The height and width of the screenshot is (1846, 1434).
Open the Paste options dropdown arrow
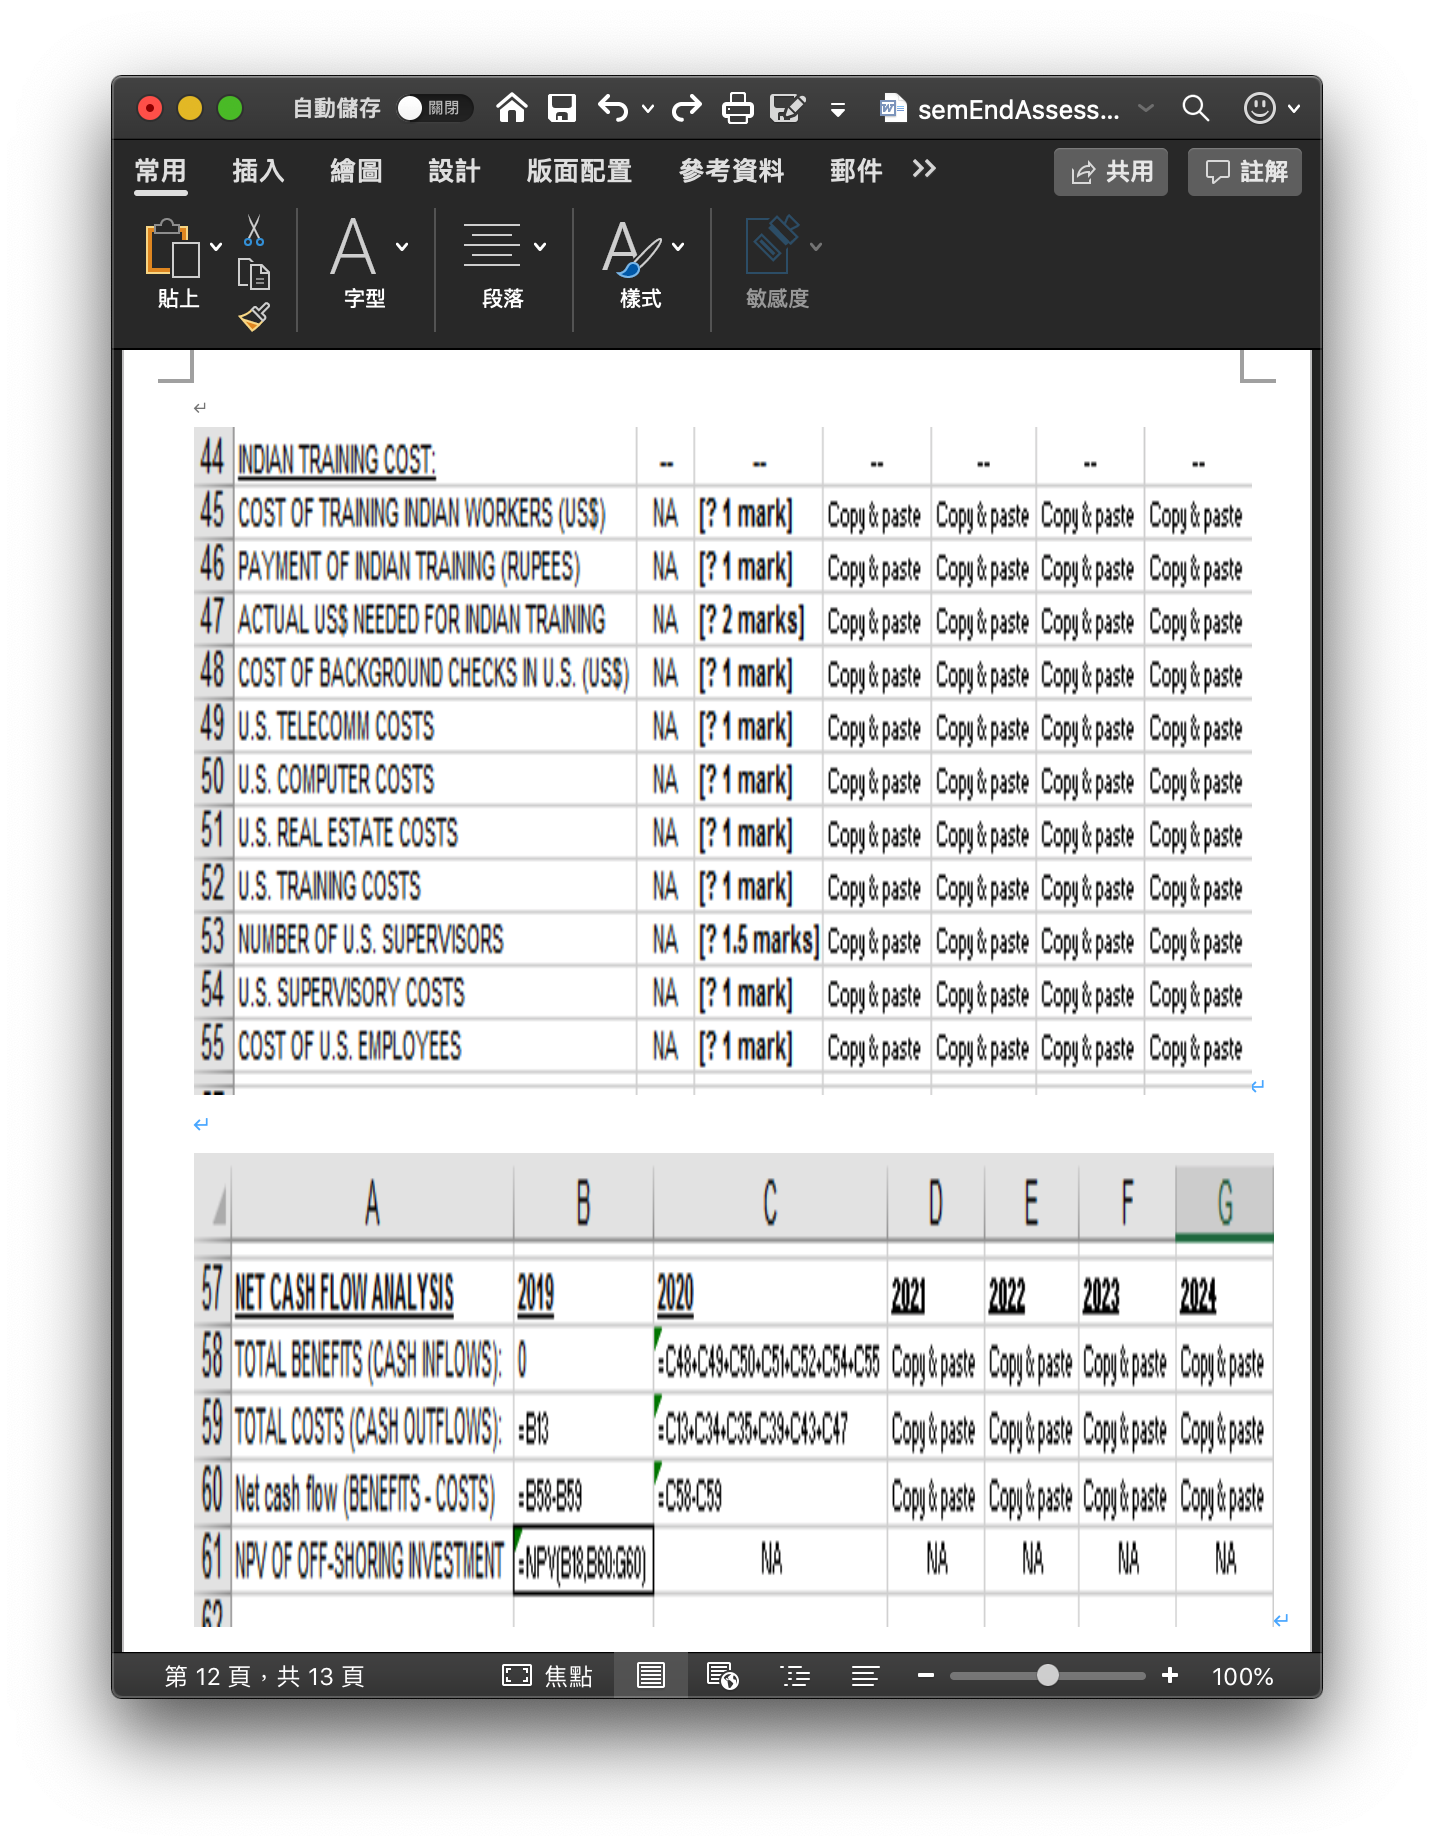pyautogui.click(x=216, y=247)
